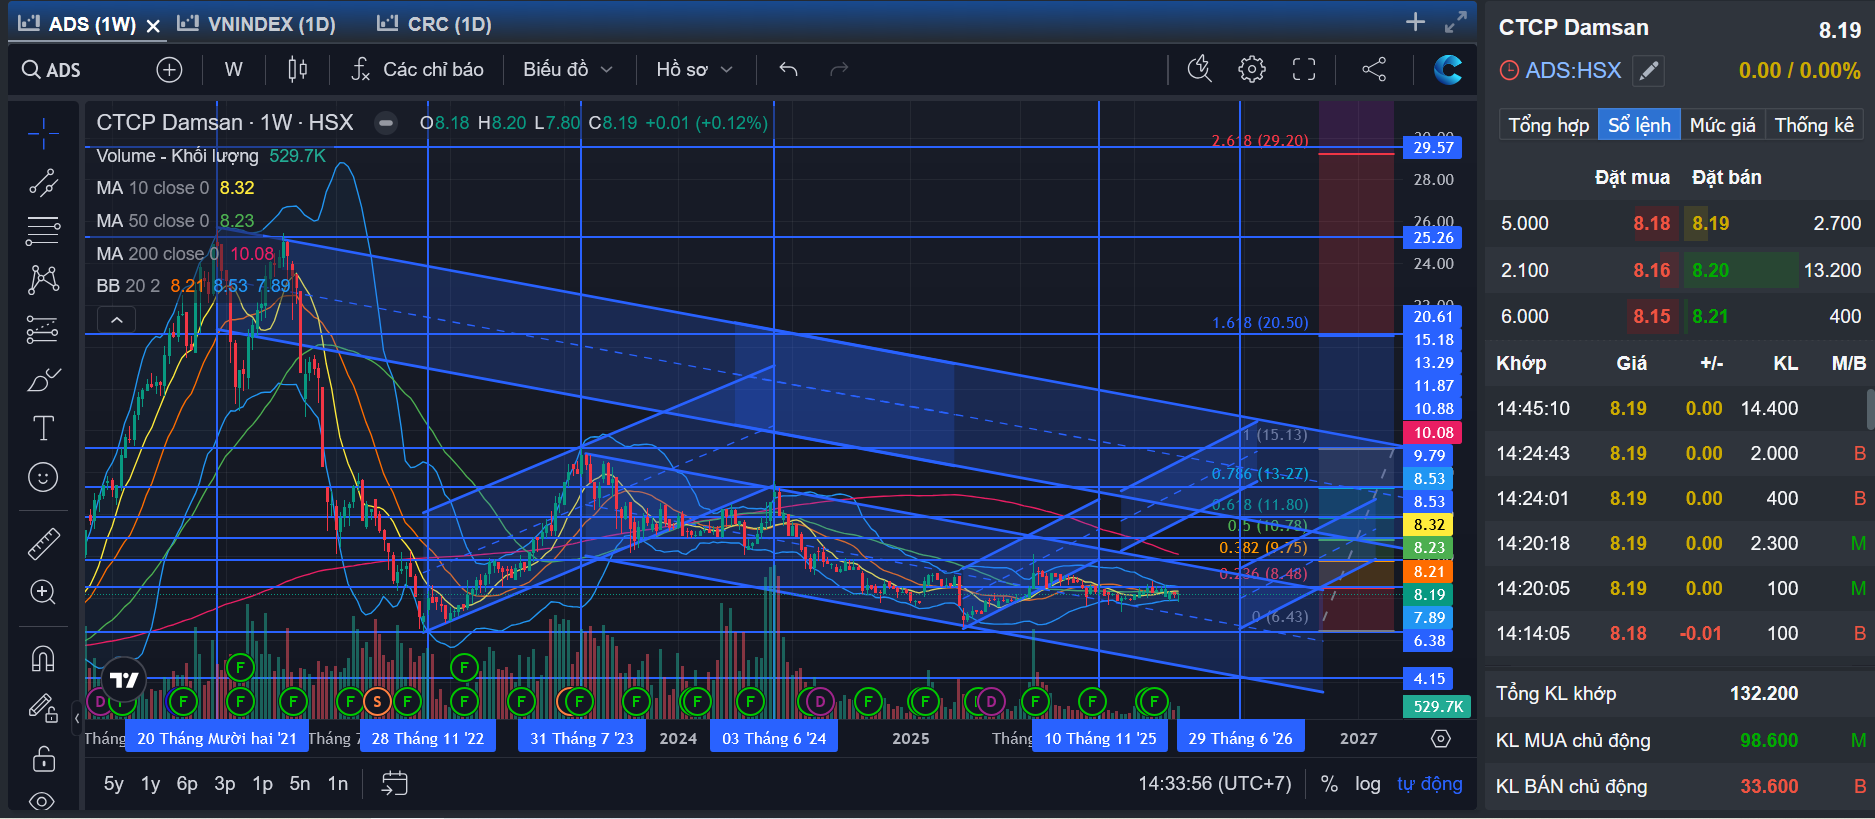Image resolution: width=1875 pixels, height=819 pixels.
Task: Switch to CRC (1D) tab
Action: 434,24
